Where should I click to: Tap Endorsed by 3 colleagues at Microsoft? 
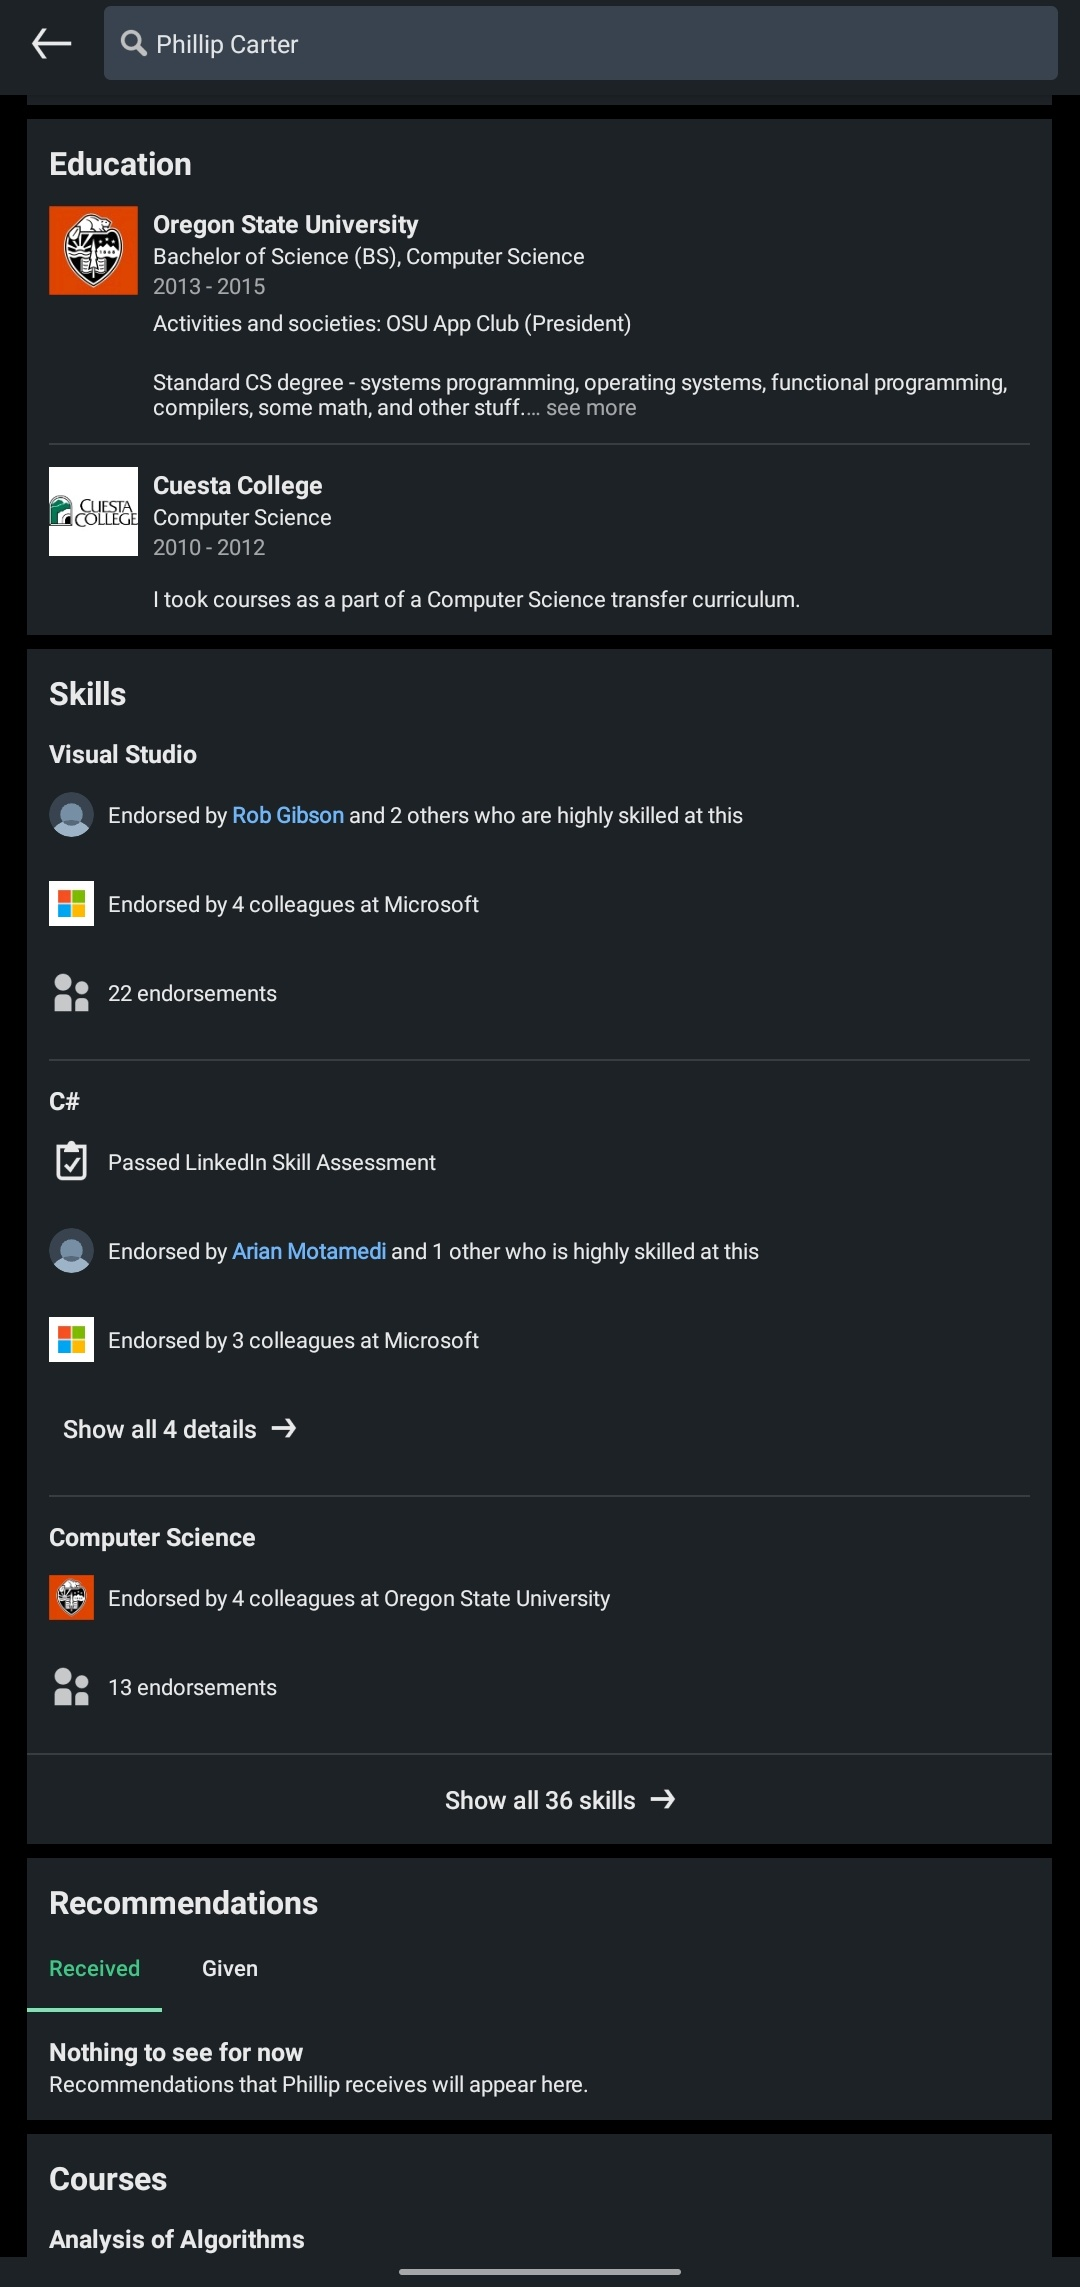[293, 1340]
